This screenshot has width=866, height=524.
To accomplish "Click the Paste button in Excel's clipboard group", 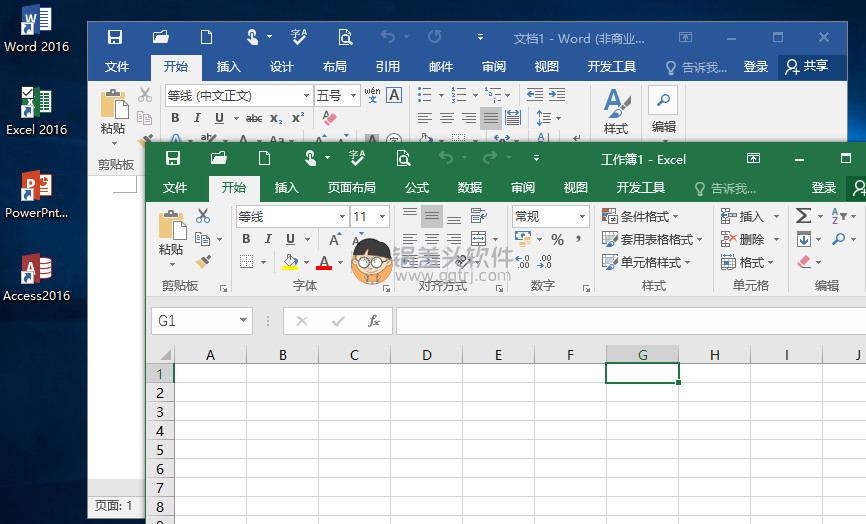I will pos(171,237).
